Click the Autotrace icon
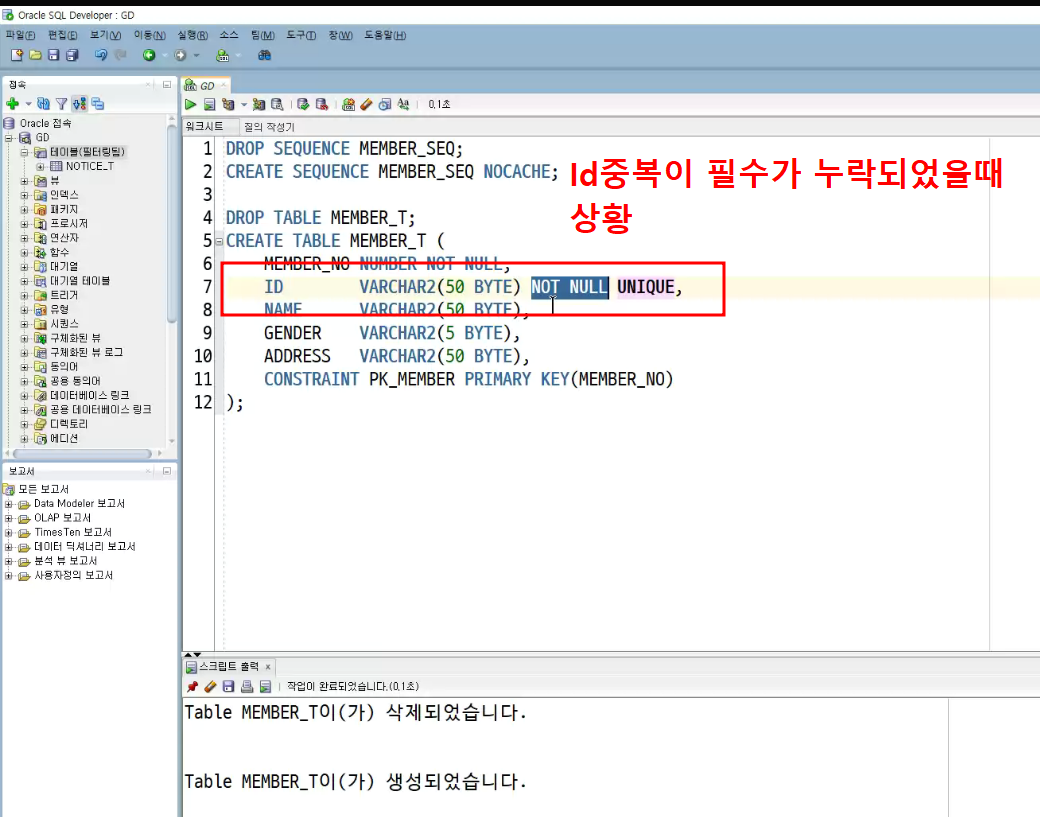This screenshot has height=817, width=1040. point(259,104)
